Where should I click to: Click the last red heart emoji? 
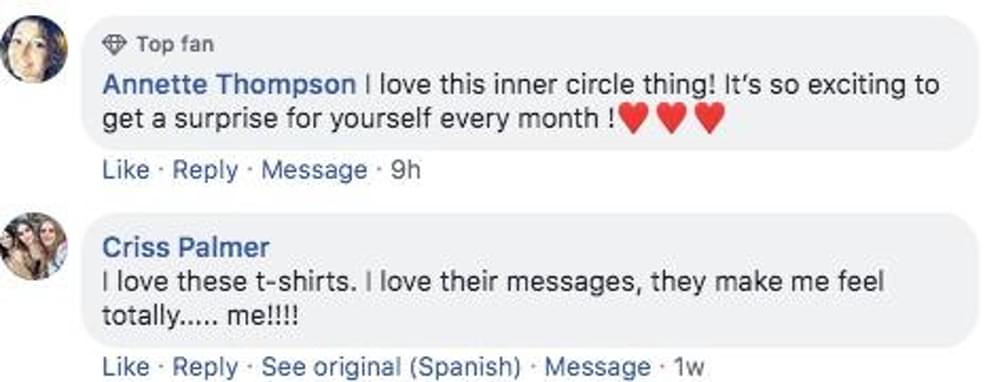[710, 119]
